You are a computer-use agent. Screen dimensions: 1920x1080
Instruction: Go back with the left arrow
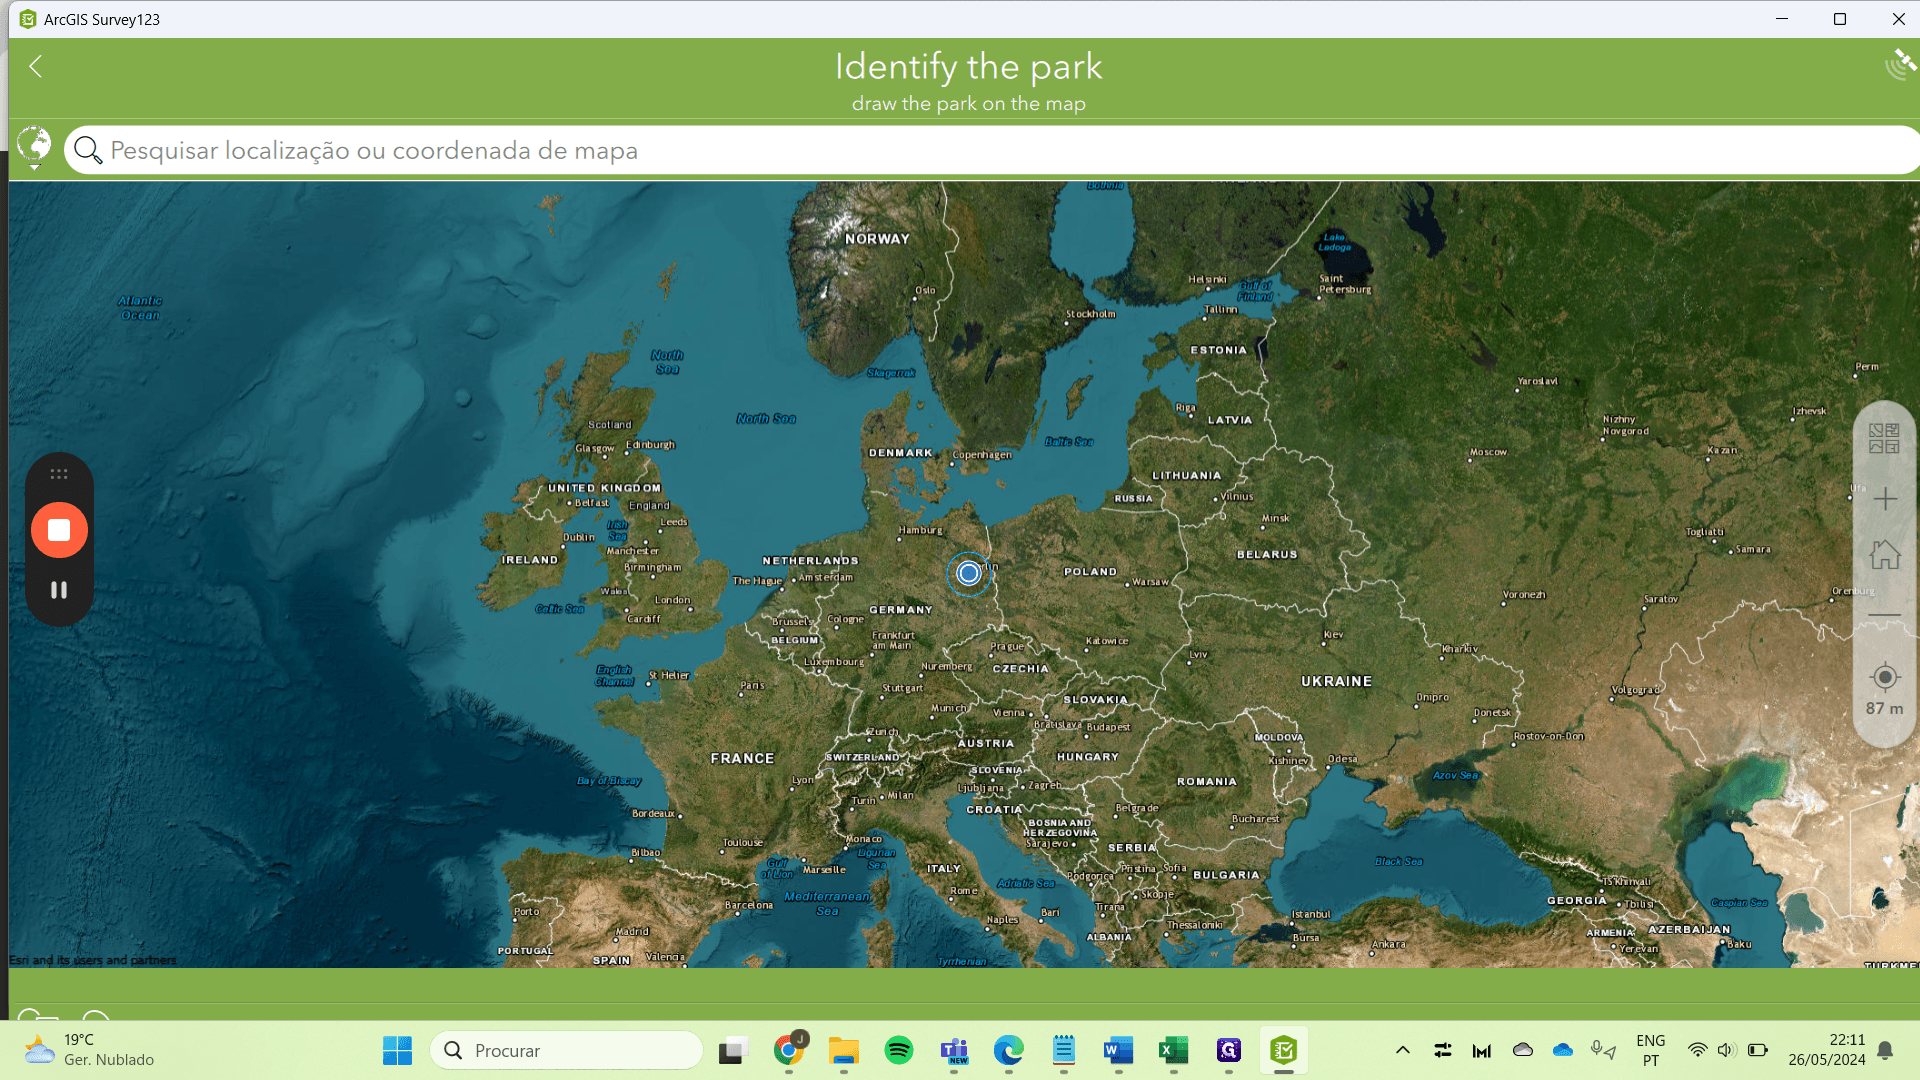pos(36,66)
